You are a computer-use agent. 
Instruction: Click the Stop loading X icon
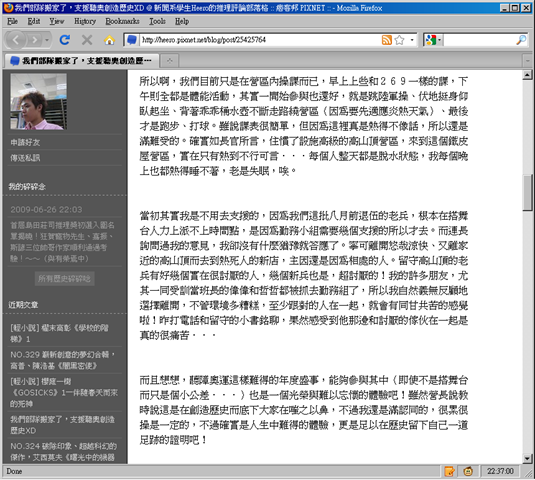[87, 40]
